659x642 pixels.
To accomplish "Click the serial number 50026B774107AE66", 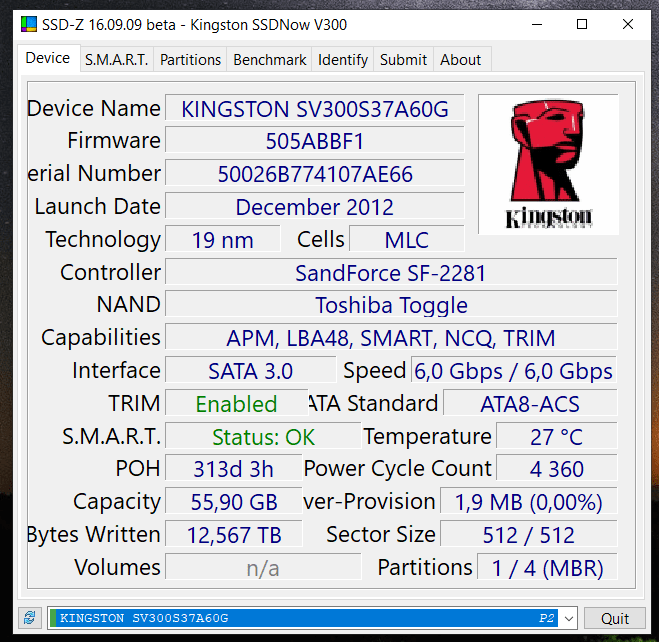I will [315, 174].
